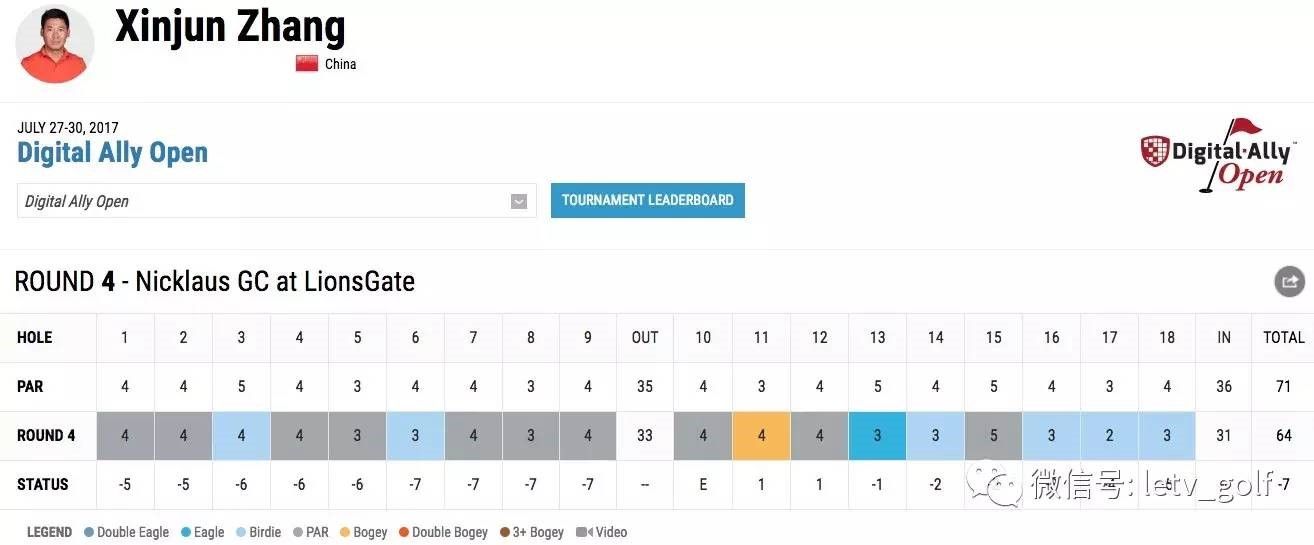Select the eagle score on hole 13

pyautogui.click(x=878, y=435)
